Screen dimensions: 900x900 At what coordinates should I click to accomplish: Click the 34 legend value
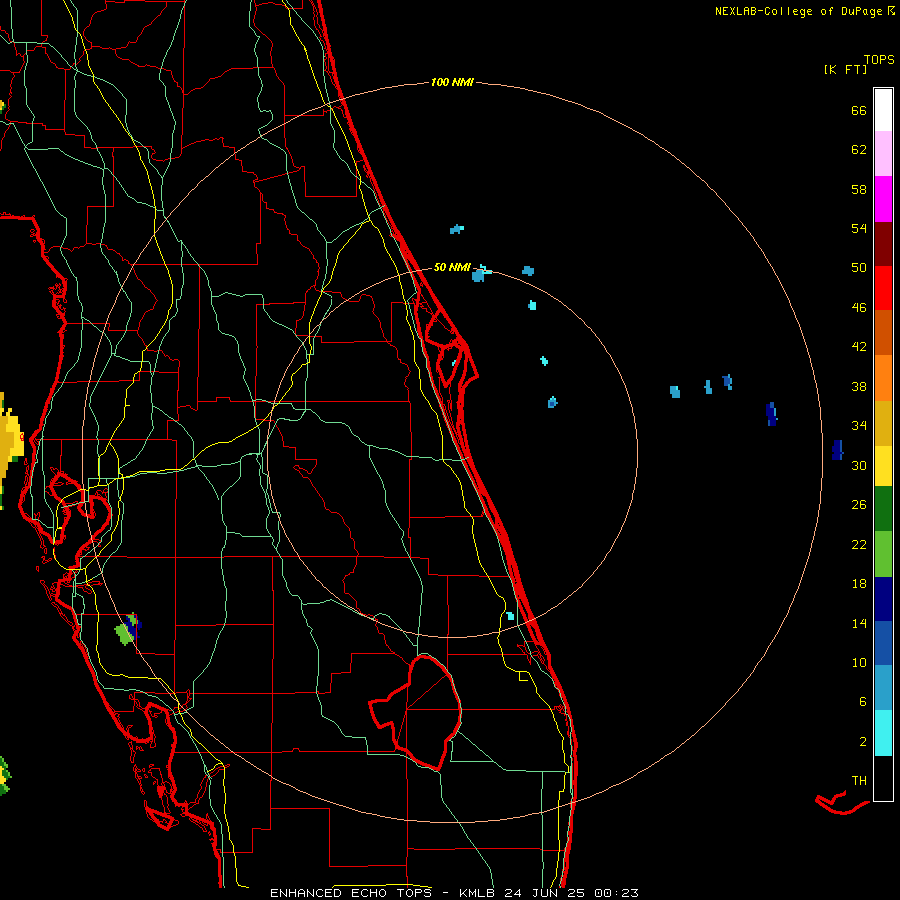[859, 426]
